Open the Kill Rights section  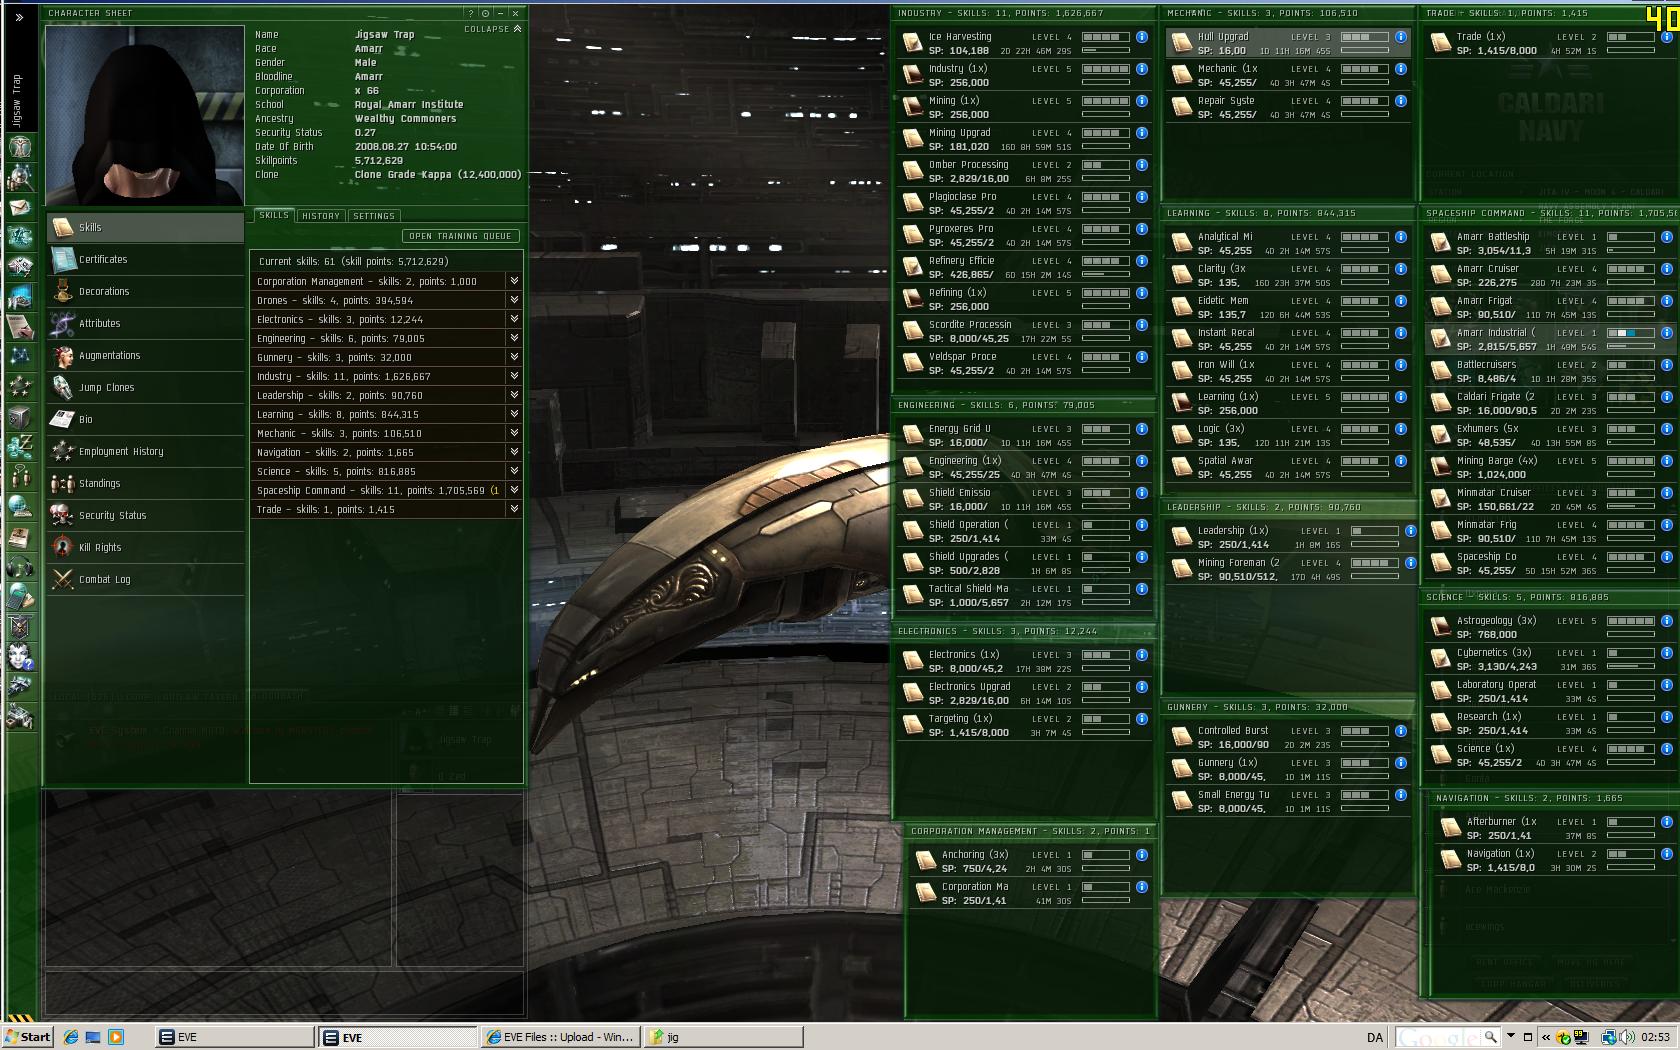pos(146,547)
